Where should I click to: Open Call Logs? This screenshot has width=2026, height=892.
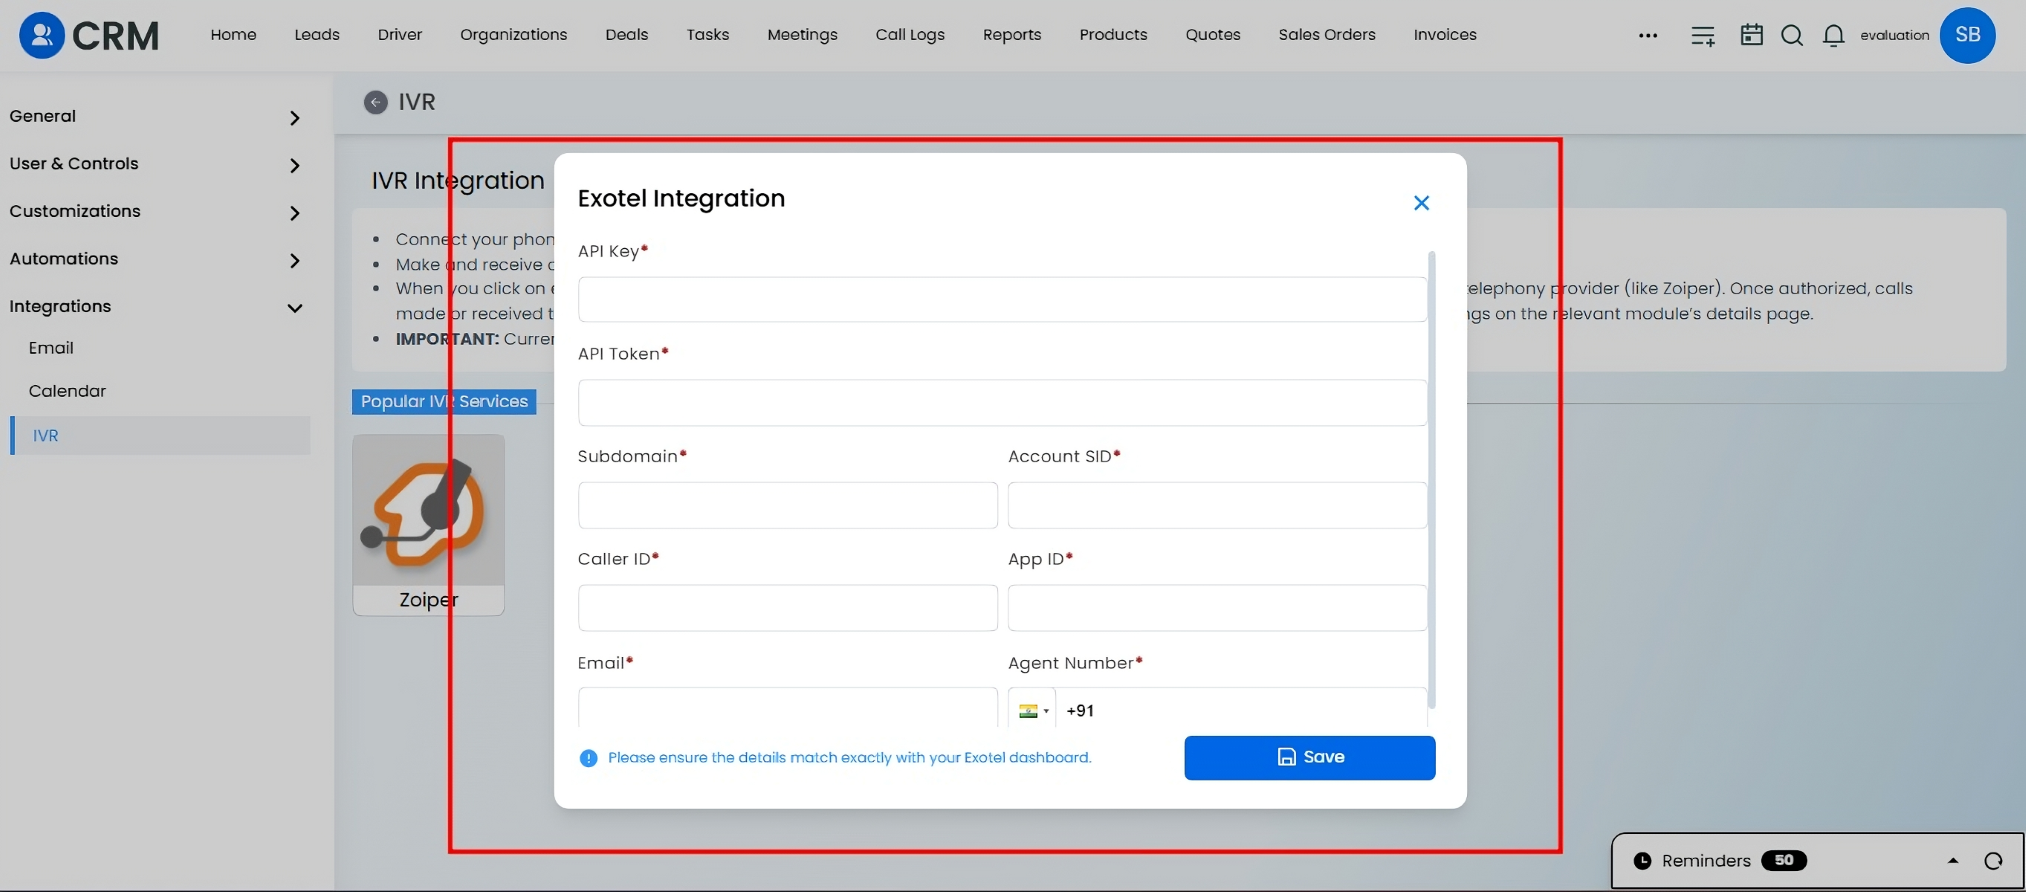tap(910, 35)
